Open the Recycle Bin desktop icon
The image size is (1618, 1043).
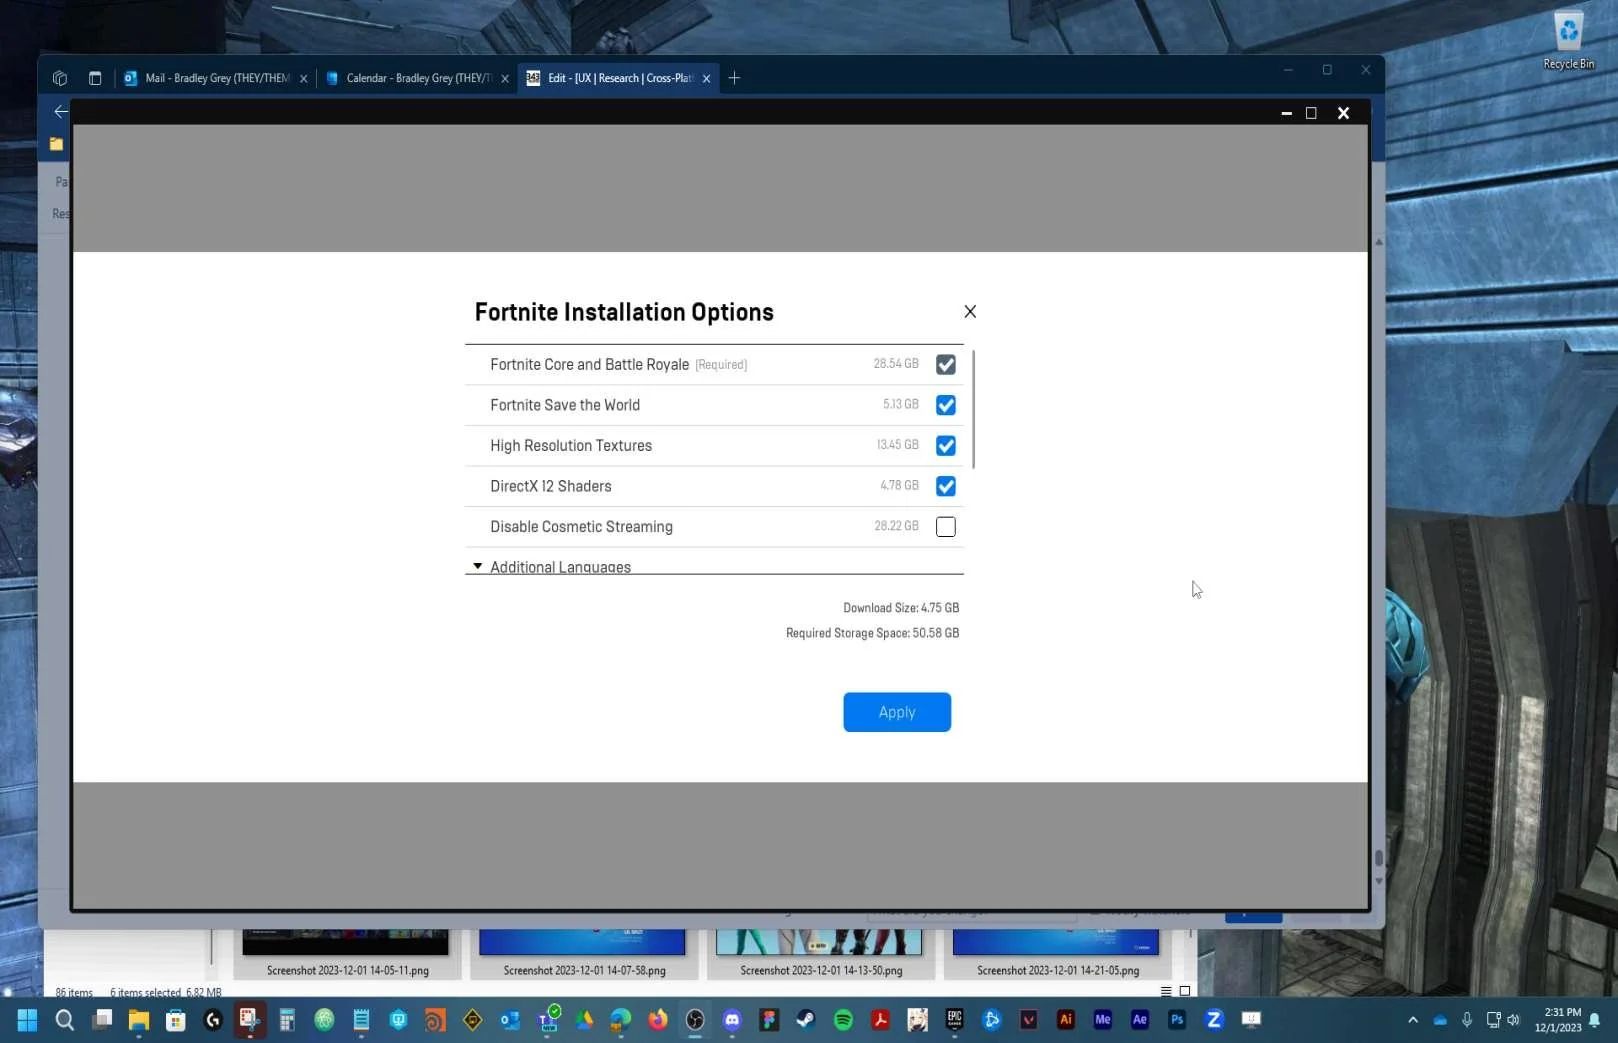[x=1568, y=41]
